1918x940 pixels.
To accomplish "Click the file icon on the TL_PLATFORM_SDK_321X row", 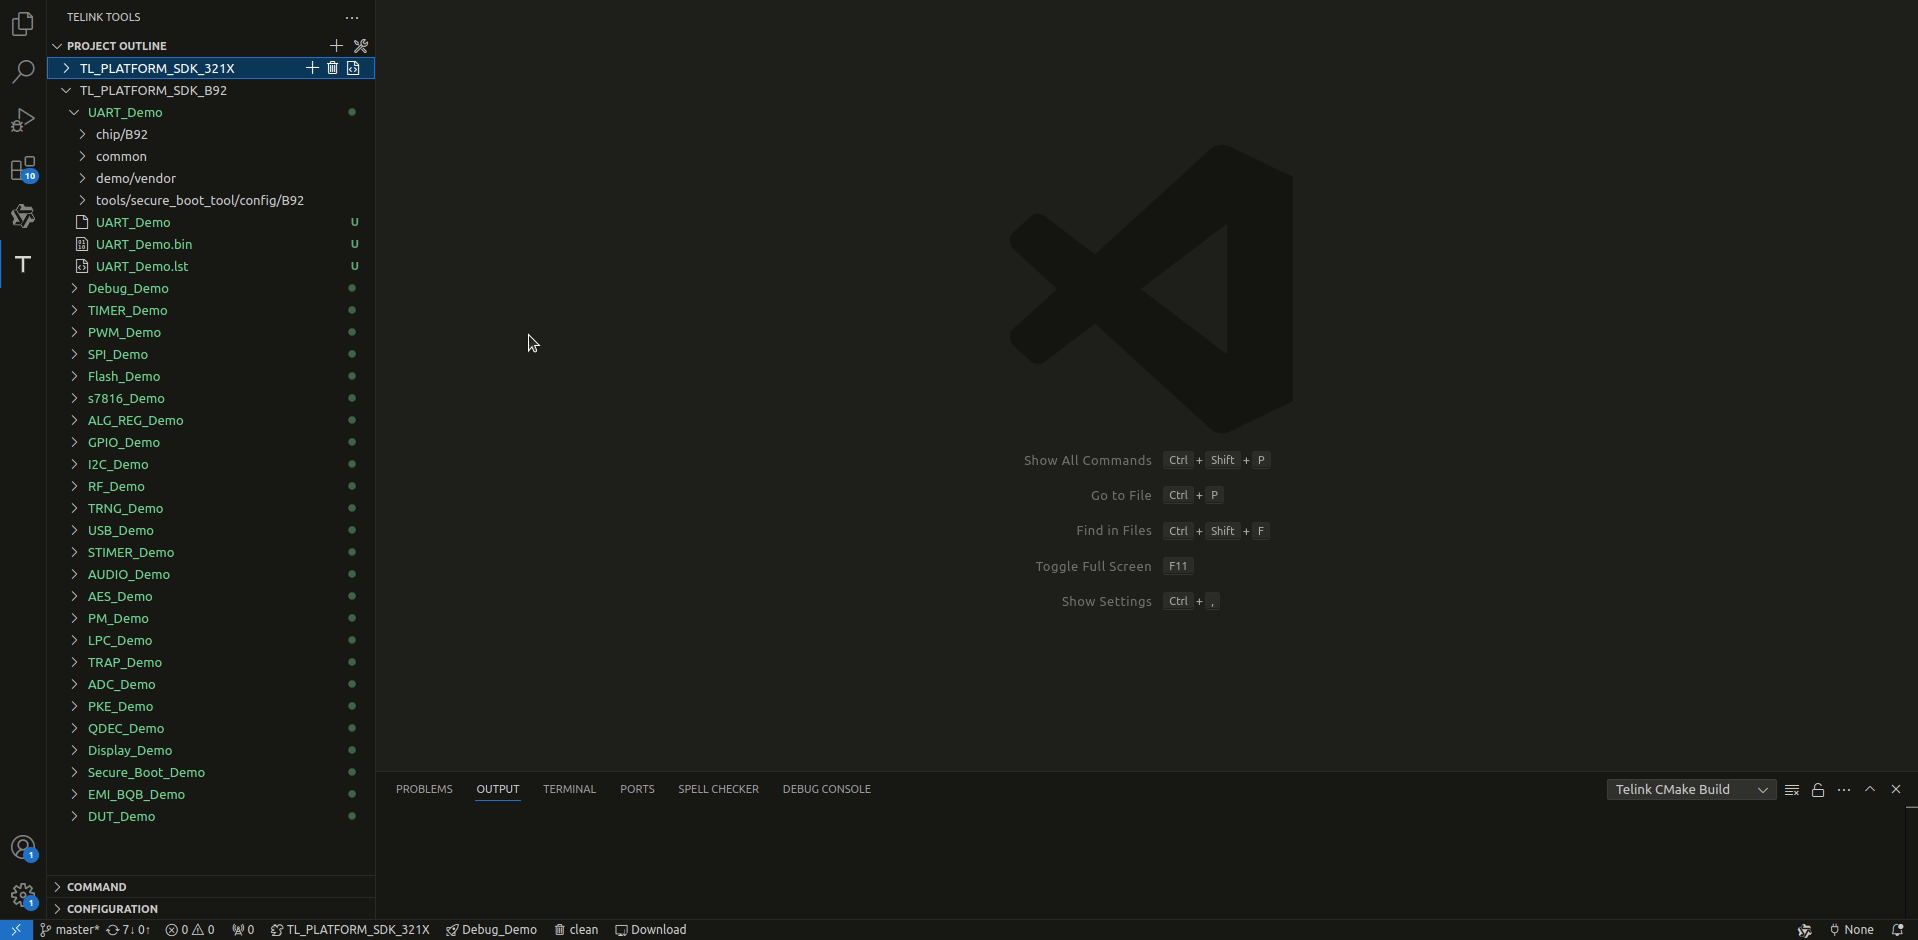I will (353, 68).
